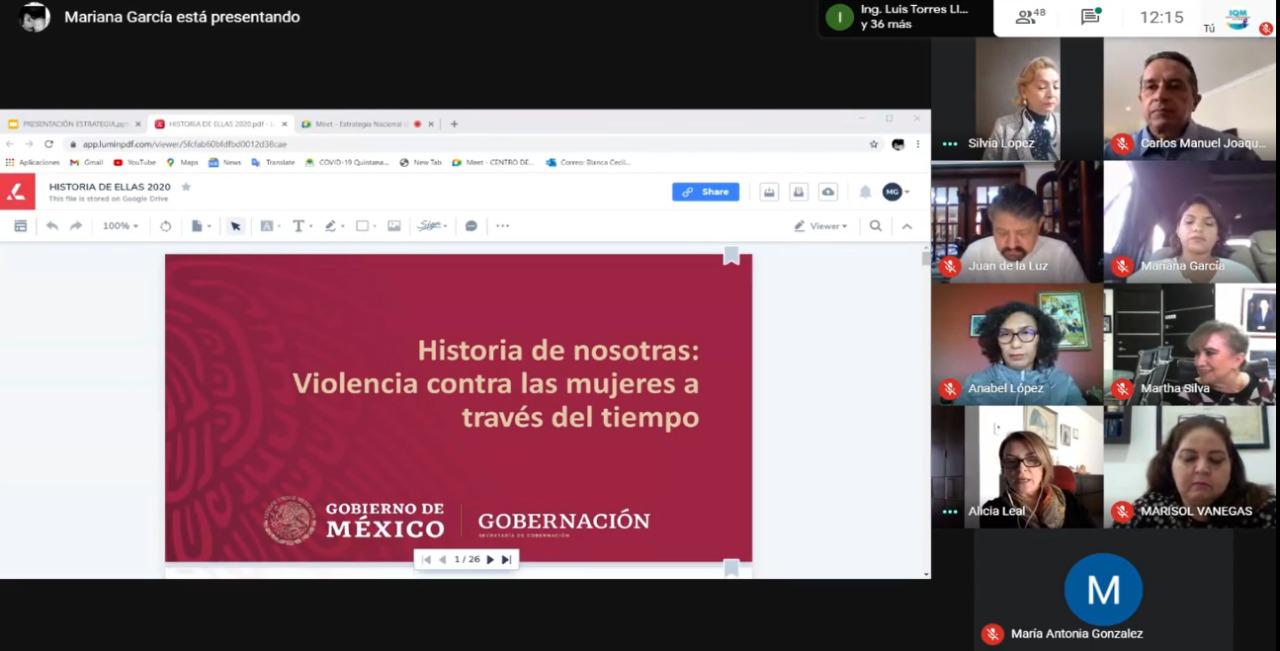
Task: Open the Meet participants list icon
Action: 1030,17
